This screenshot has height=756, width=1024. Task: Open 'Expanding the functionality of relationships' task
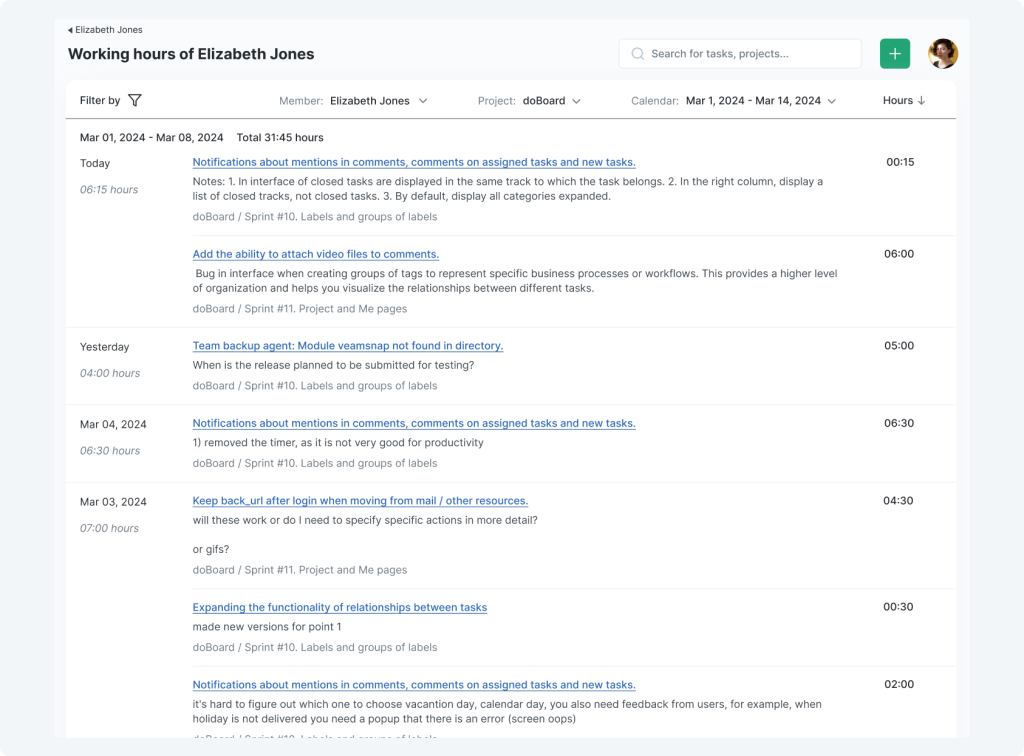pyautogui.click(x=339, y=607)
